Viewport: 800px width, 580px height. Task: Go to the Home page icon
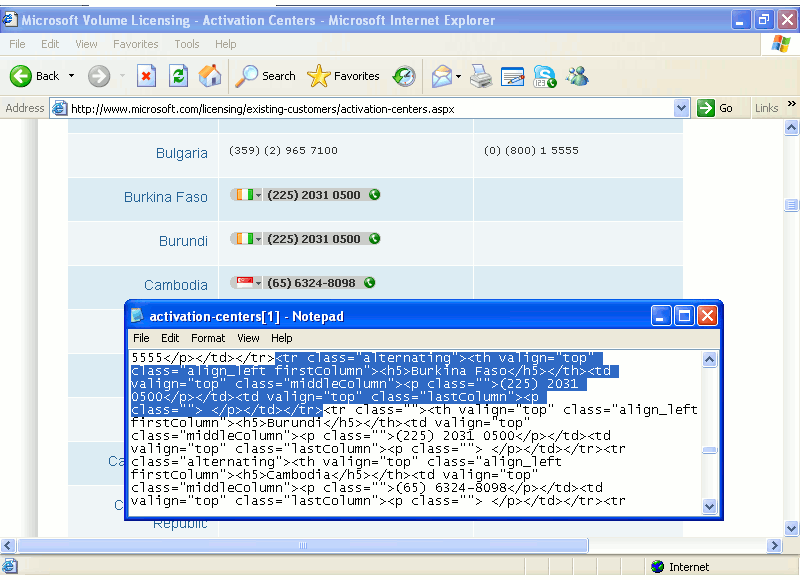210,77
